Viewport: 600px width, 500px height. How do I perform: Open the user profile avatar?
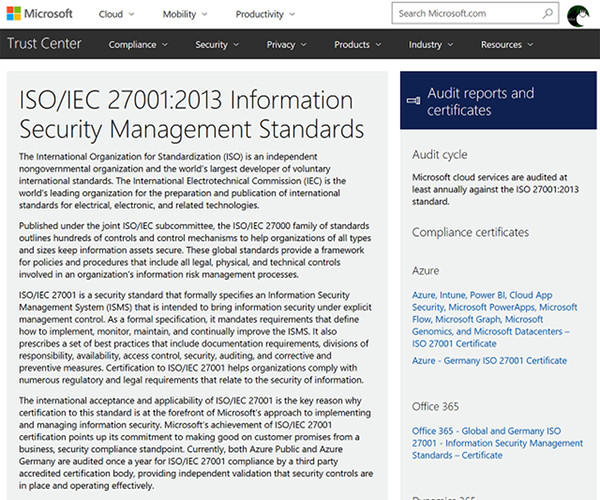[x=578, y=16]
